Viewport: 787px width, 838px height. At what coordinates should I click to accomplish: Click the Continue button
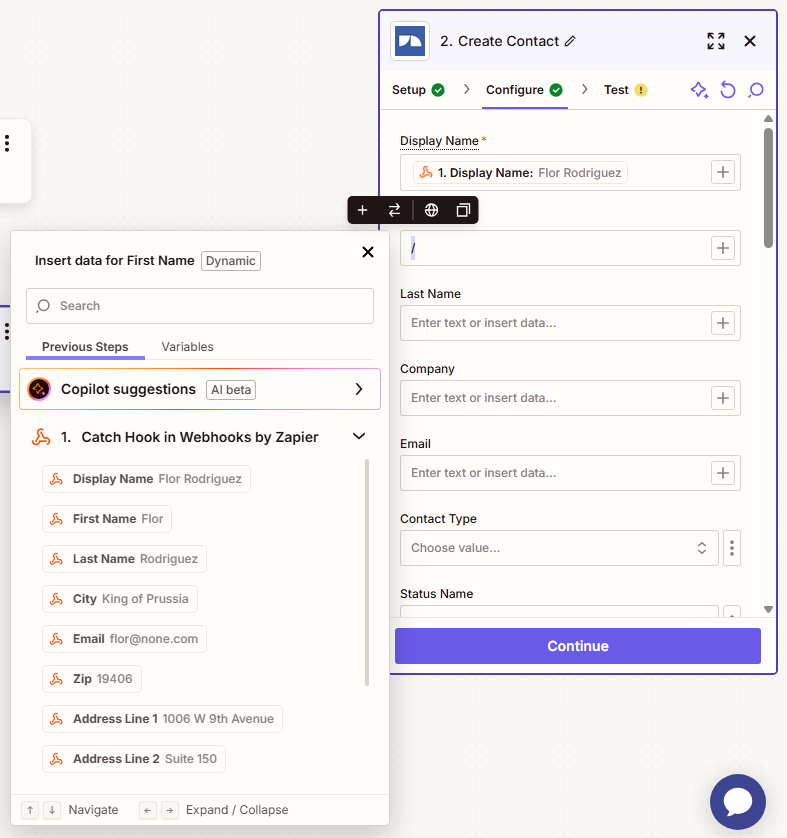[578, 646]
